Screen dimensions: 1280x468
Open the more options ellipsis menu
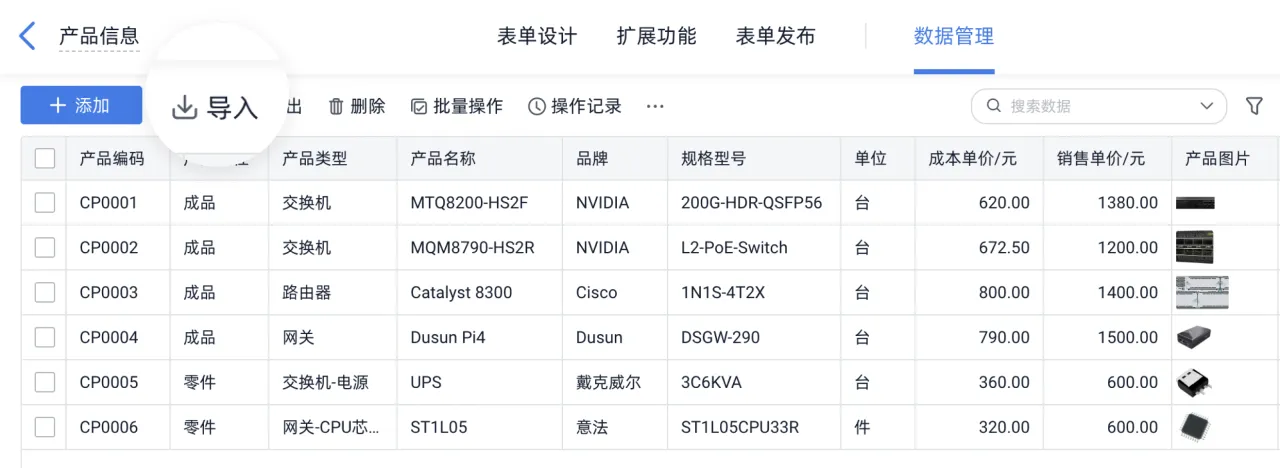(x=655, y=106)
